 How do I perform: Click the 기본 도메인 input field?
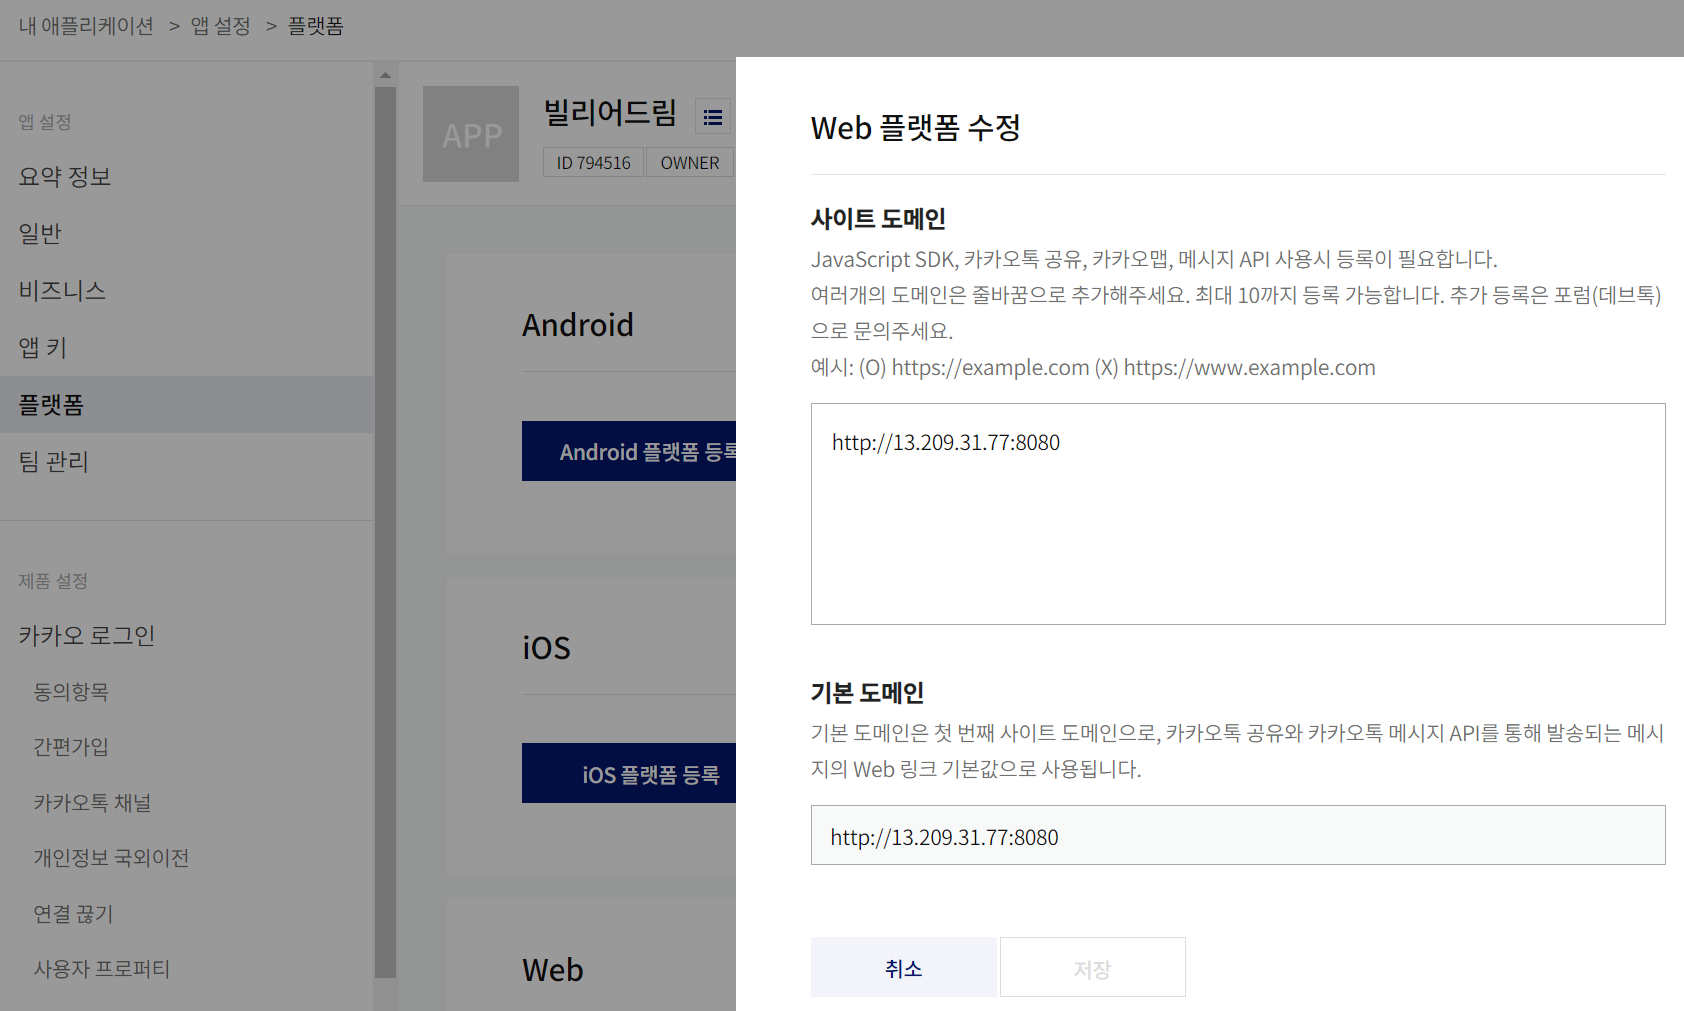(1238, 835)
